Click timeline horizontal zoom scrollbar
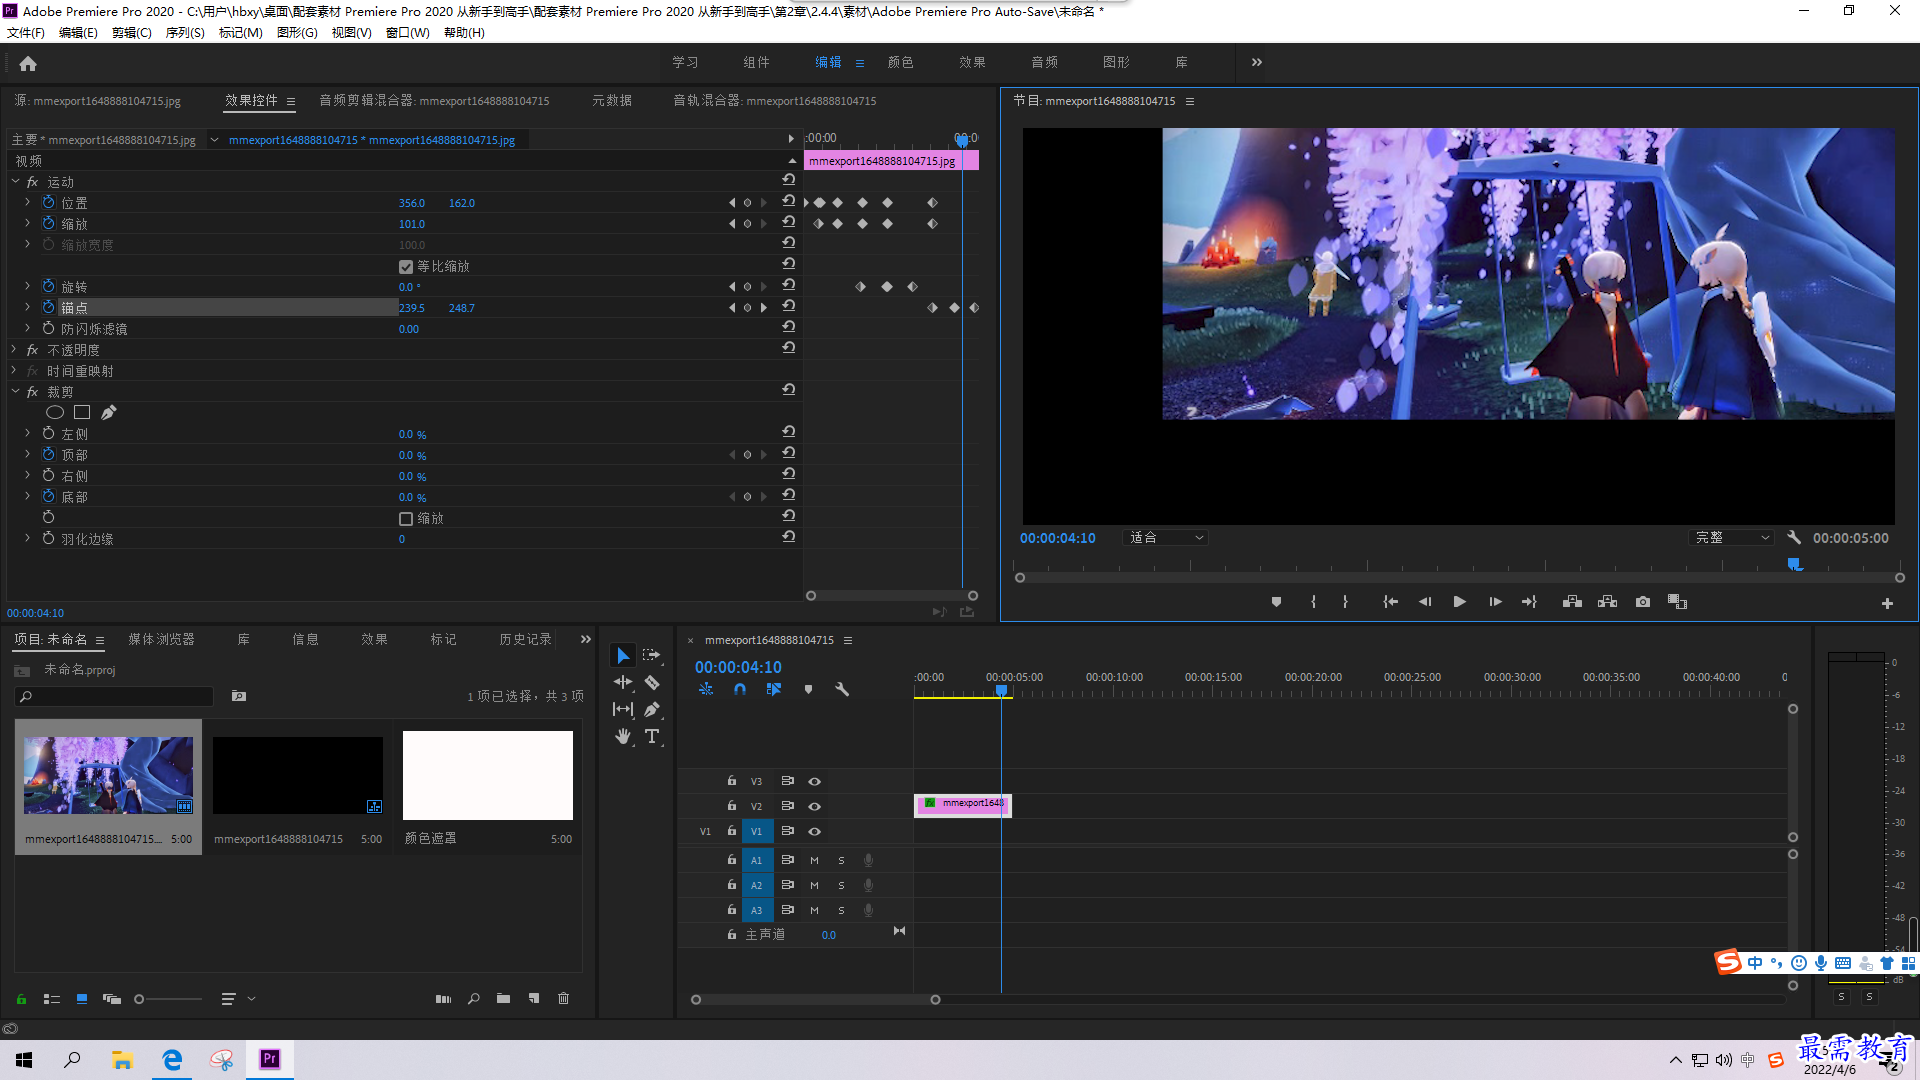This screenshot has width=1920, height=1080. (x=815, y=1000)
